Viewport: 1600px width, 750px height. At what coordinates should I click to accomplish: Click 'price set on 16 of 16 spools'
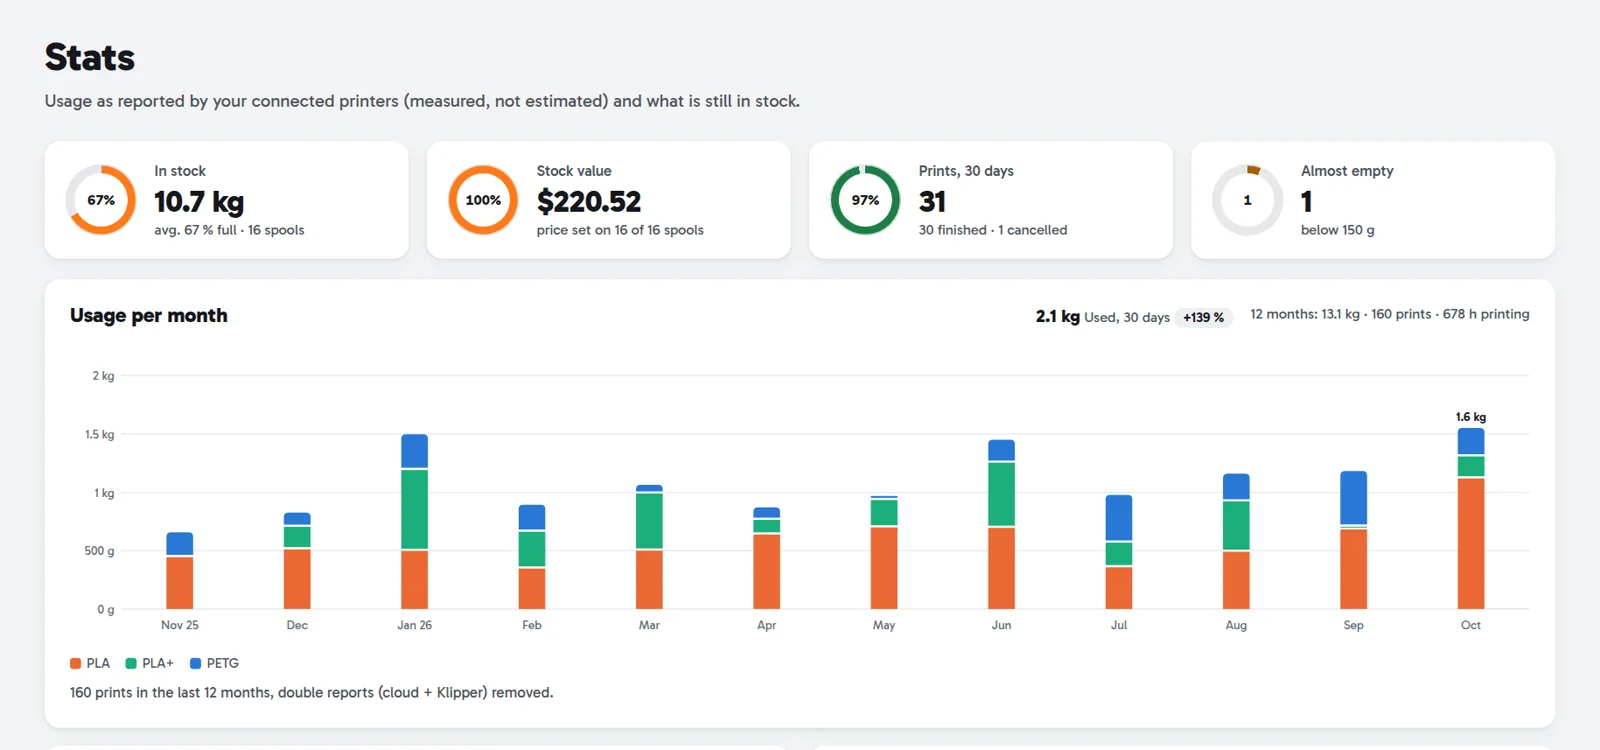(x=620, y=230)
